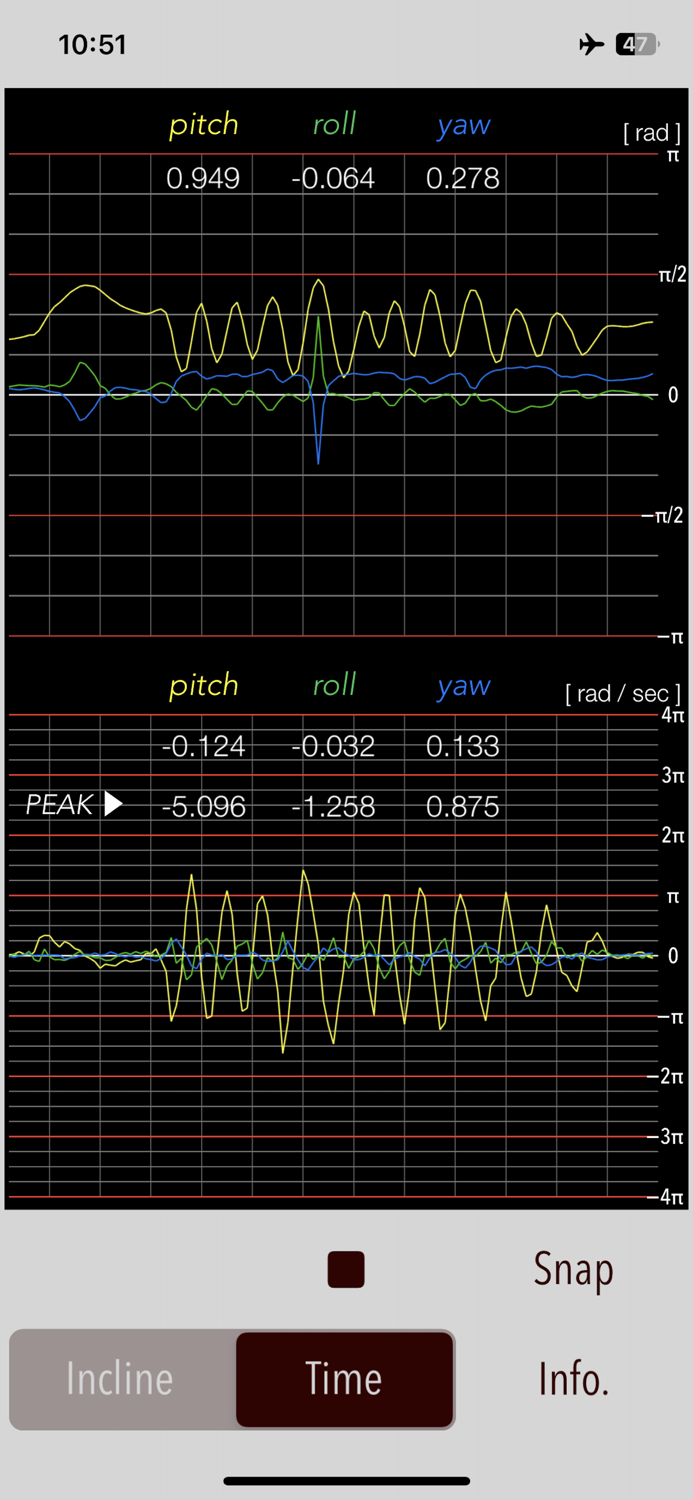Tap the peak yaw value 0.875
The image size is (693, 1500).
coord(463,808)
